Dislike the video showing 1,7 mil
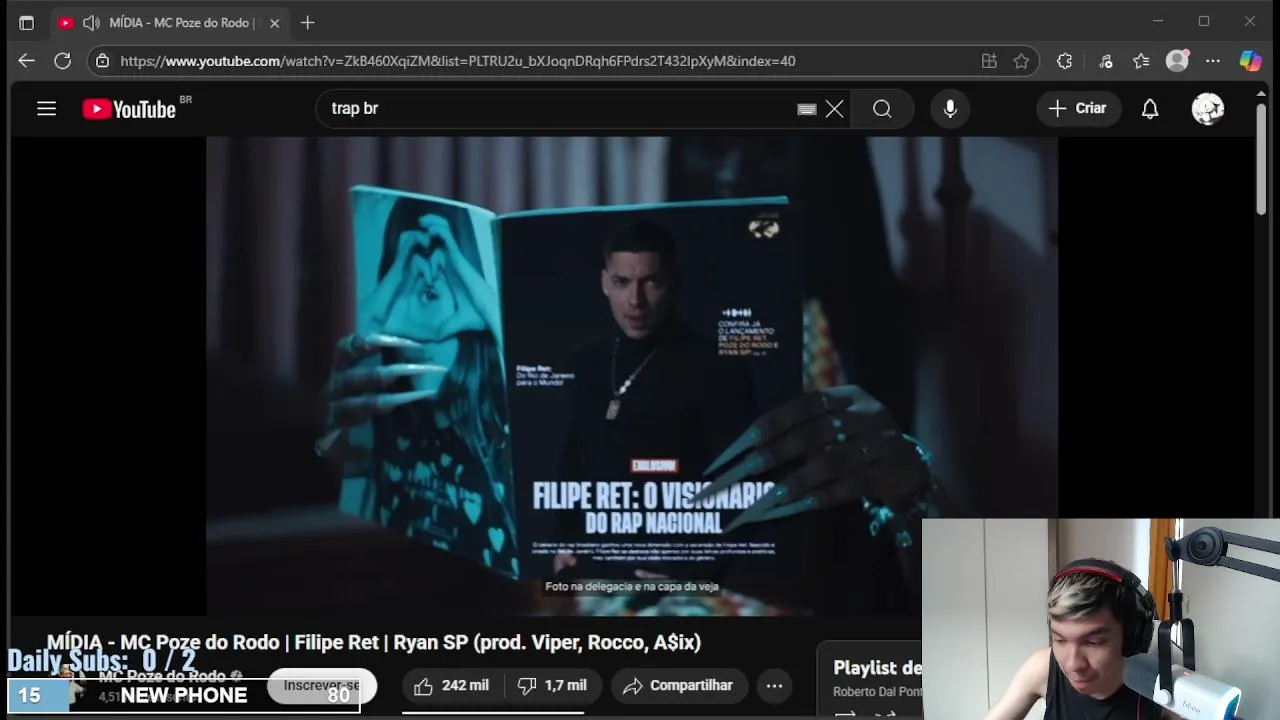 553,685
